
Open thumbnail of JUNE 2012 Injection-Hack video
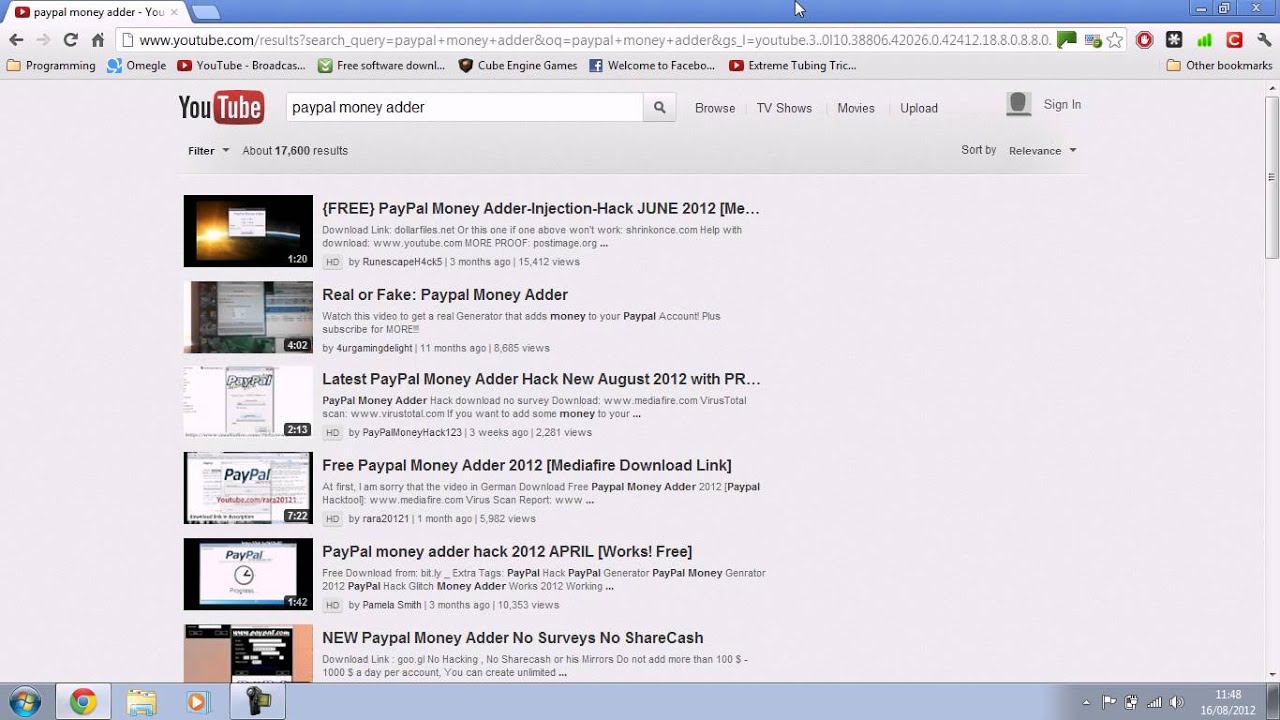pos(248,231)
